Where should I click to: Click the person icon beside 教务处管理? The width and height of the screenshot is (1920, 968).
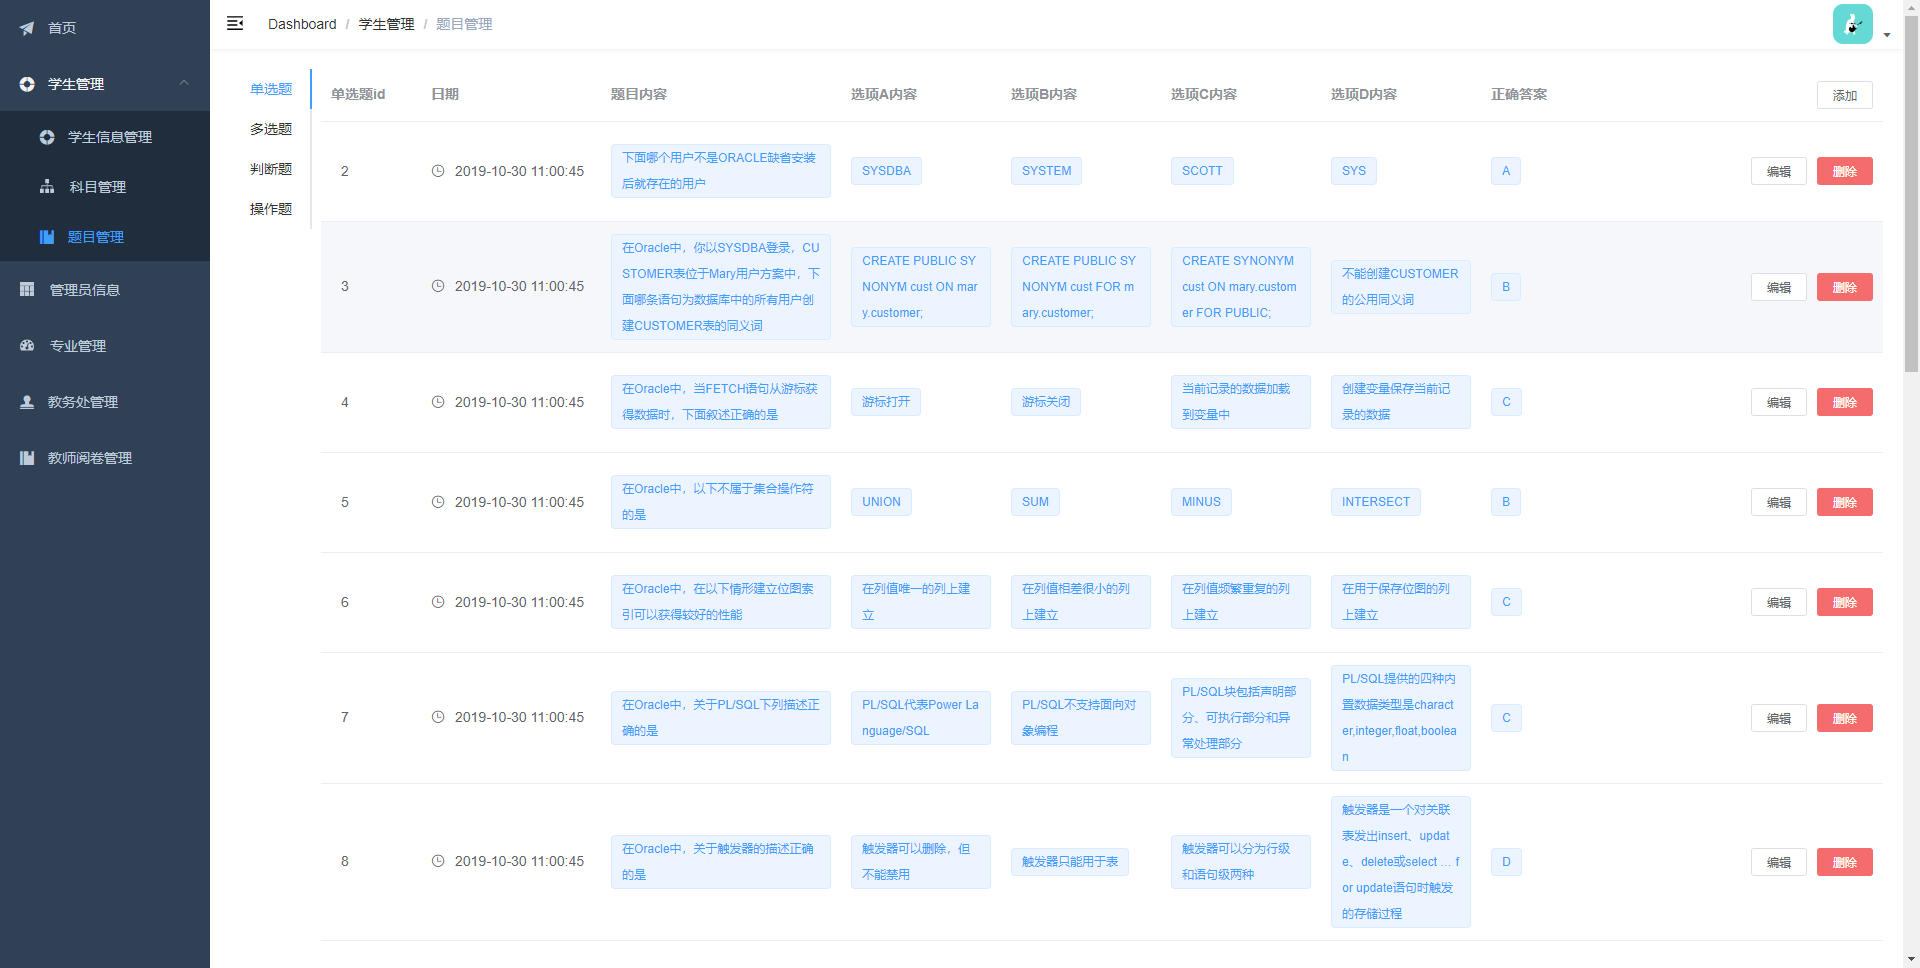[27, 402]
